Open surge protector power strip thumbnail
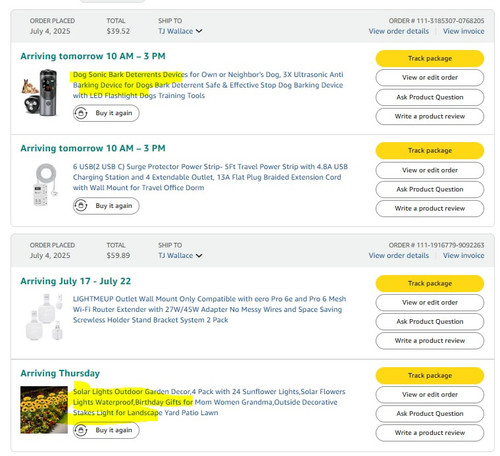The height and width of the screenshot is (456, 500). (x=45, y=184)
